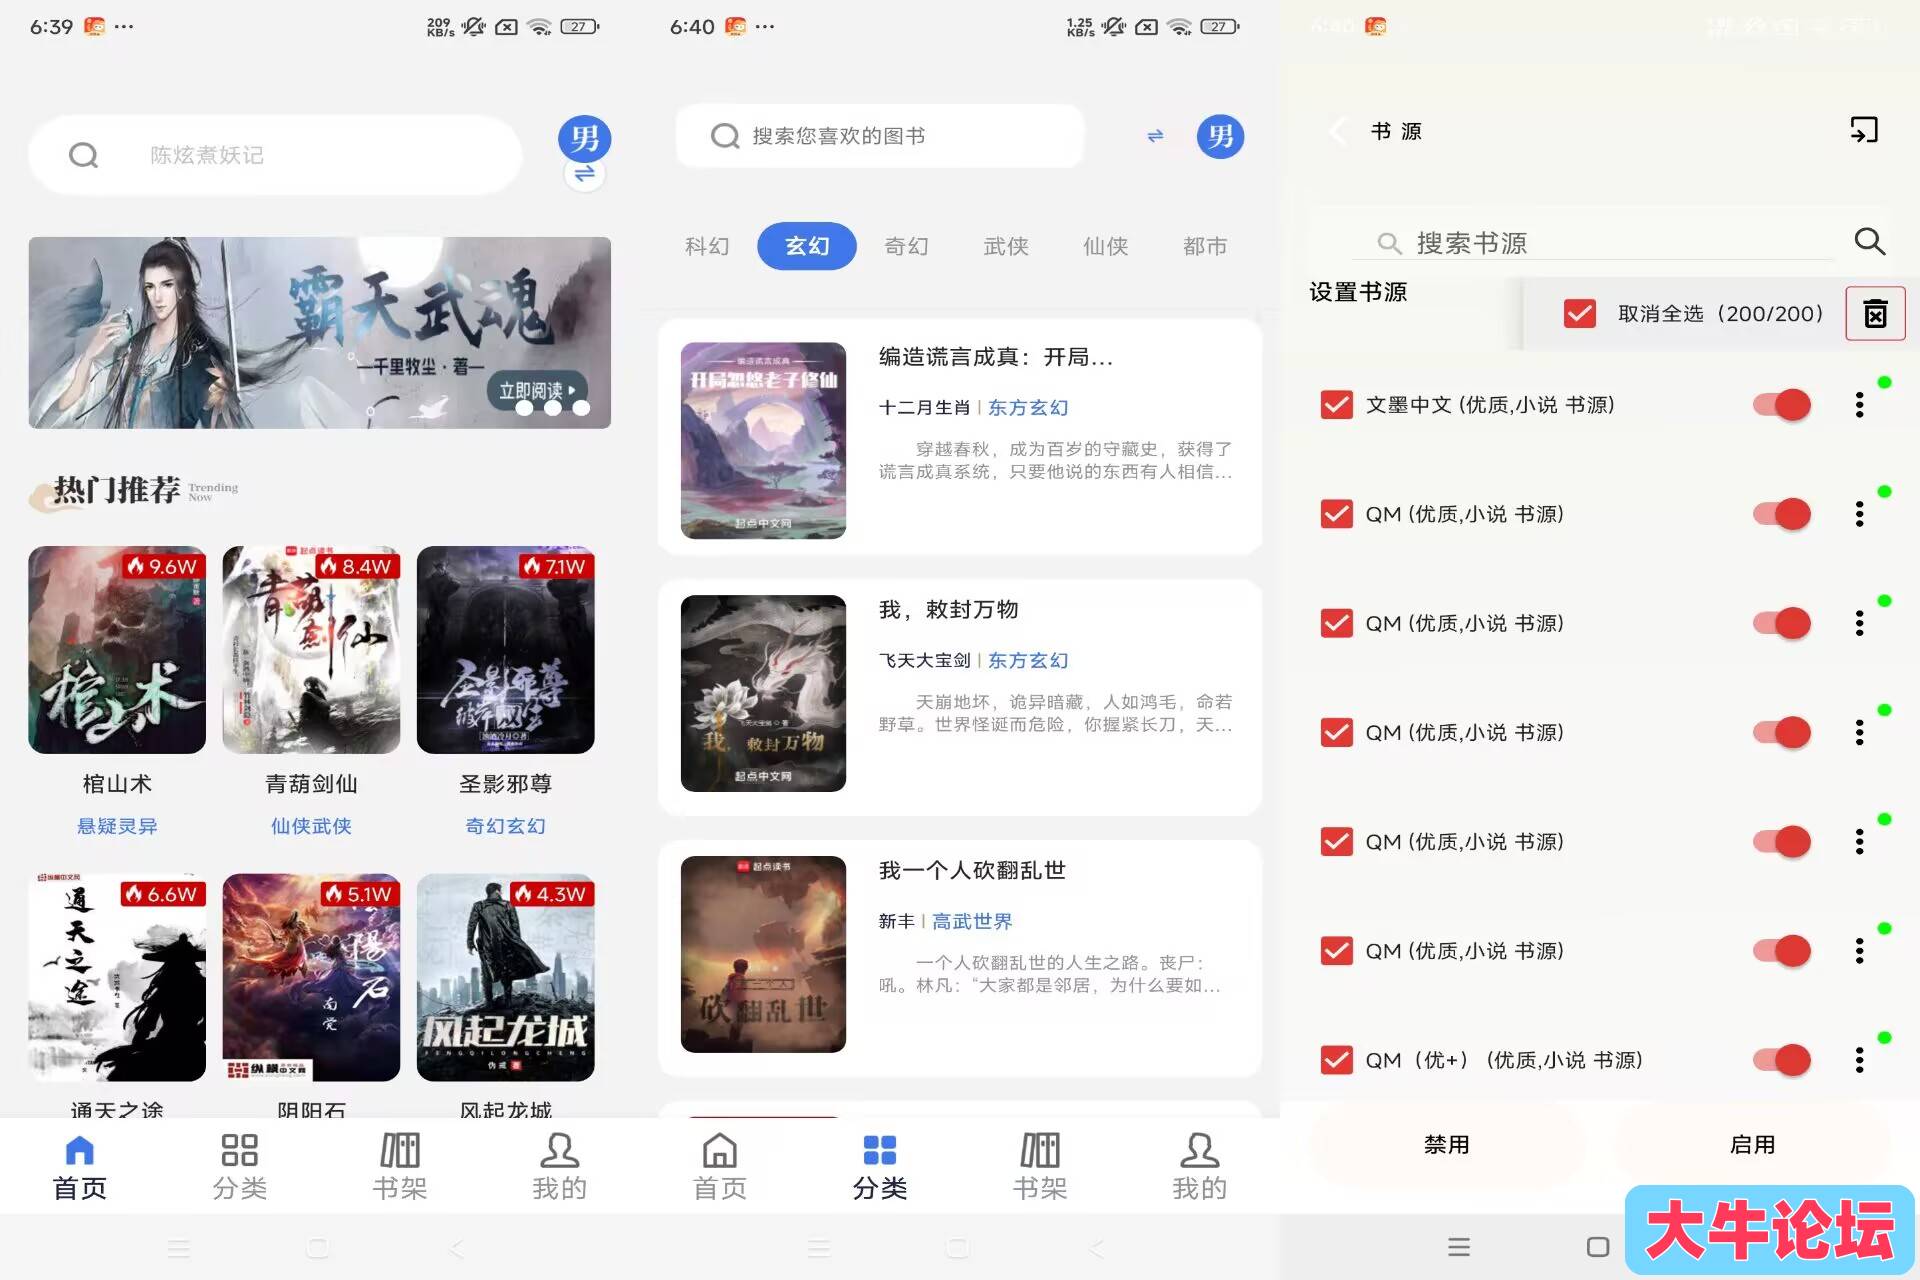The width and height of the screenshot is (1920, 1280).
Task: Tap the 启用 button
Action: point(1753,1145)
